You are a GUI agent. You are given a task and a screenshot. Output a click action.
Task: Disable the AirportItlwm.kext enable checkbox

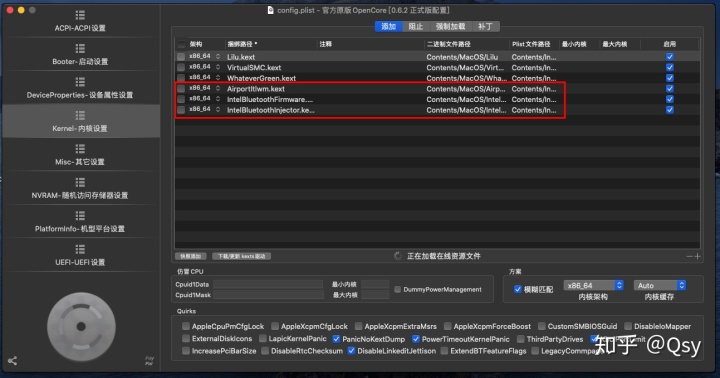pos(669,89)
